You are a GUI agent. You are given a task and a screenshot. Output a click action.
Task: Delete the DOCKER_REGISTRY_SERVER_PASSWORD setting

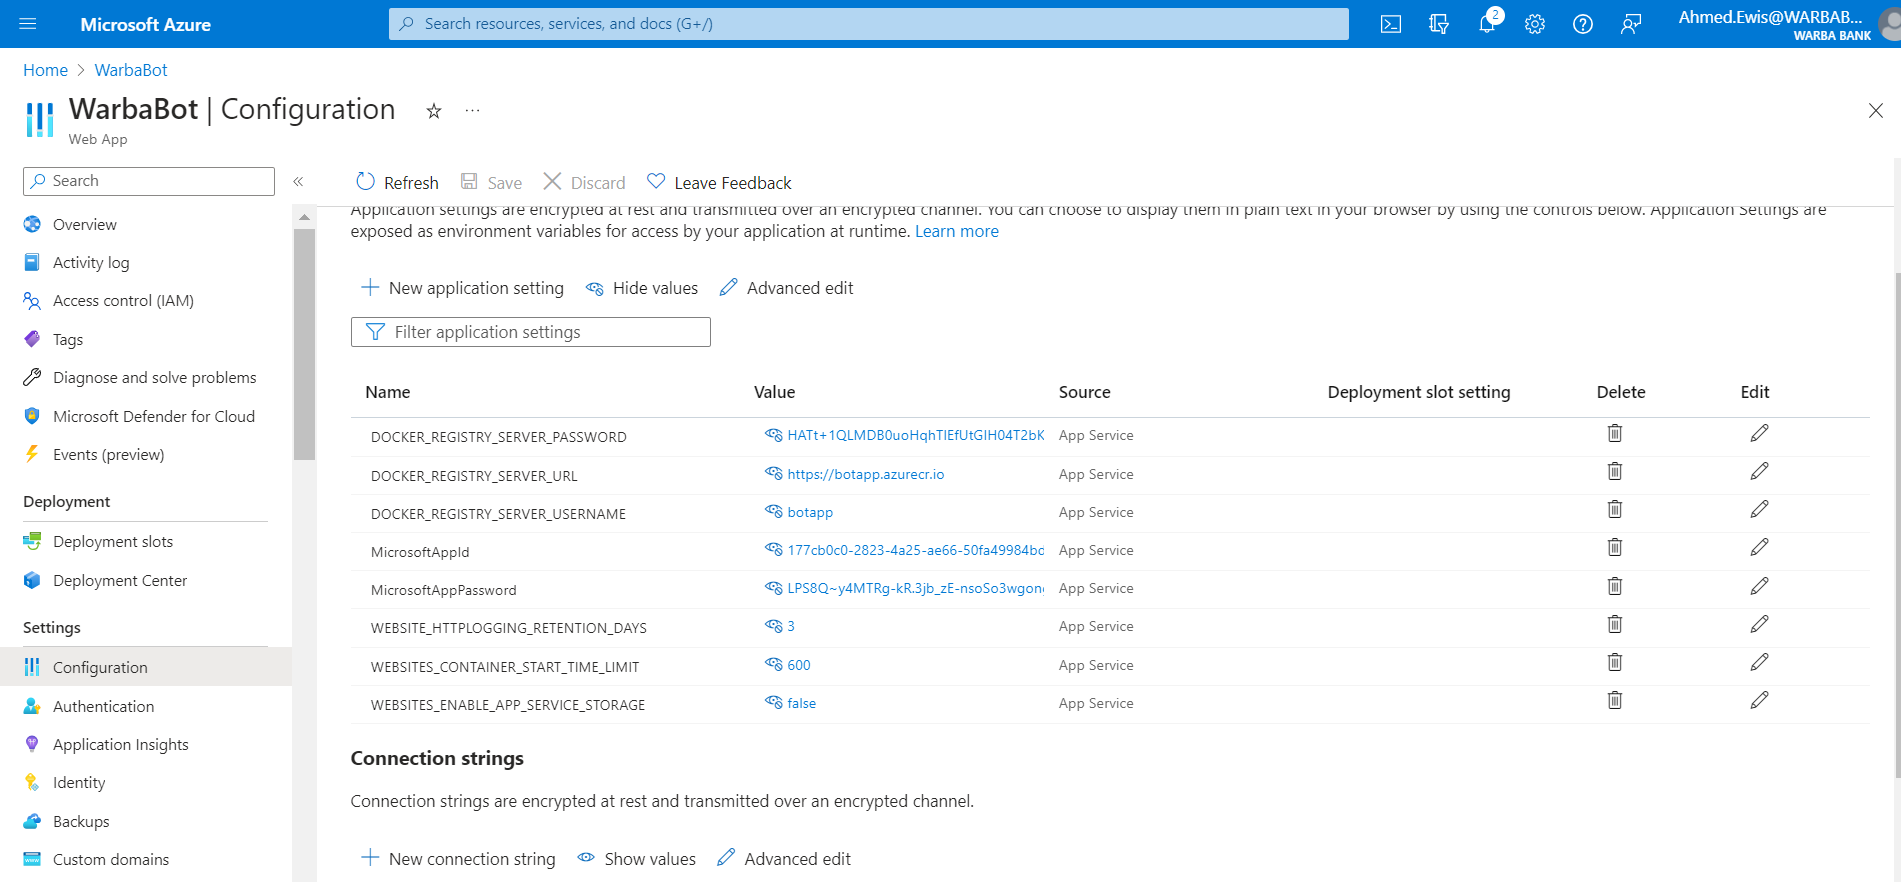1615,433
